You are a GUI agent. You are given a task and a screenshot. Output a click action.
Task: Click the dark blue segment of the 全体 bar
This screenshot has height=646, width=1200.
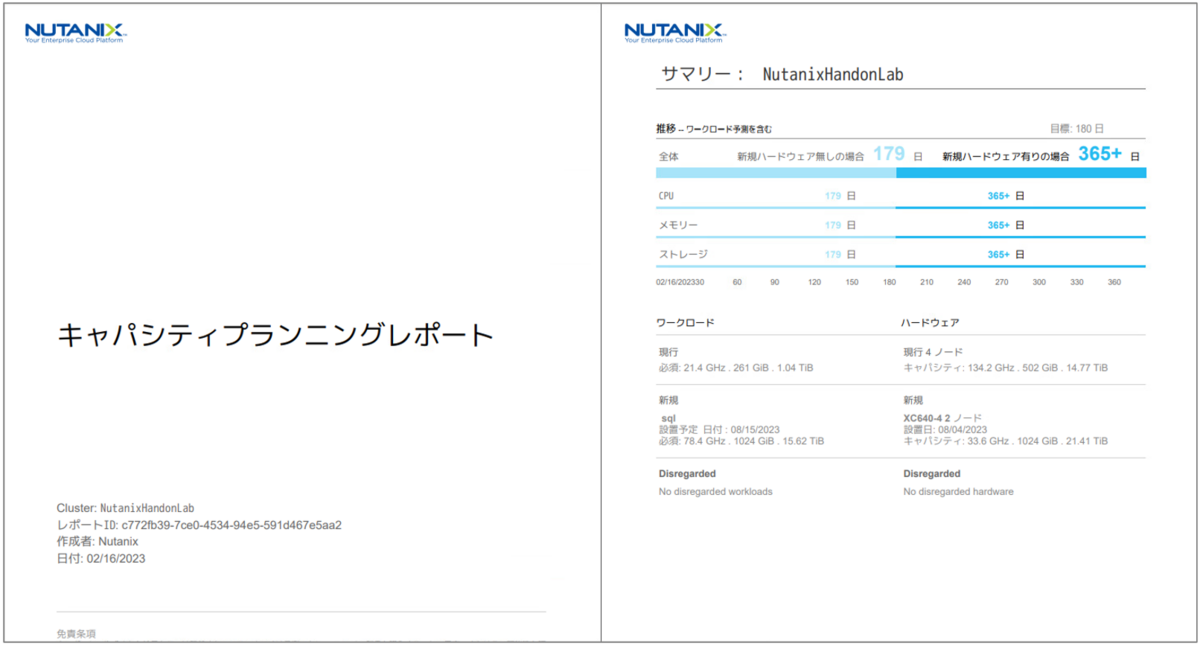[1021, 173]
